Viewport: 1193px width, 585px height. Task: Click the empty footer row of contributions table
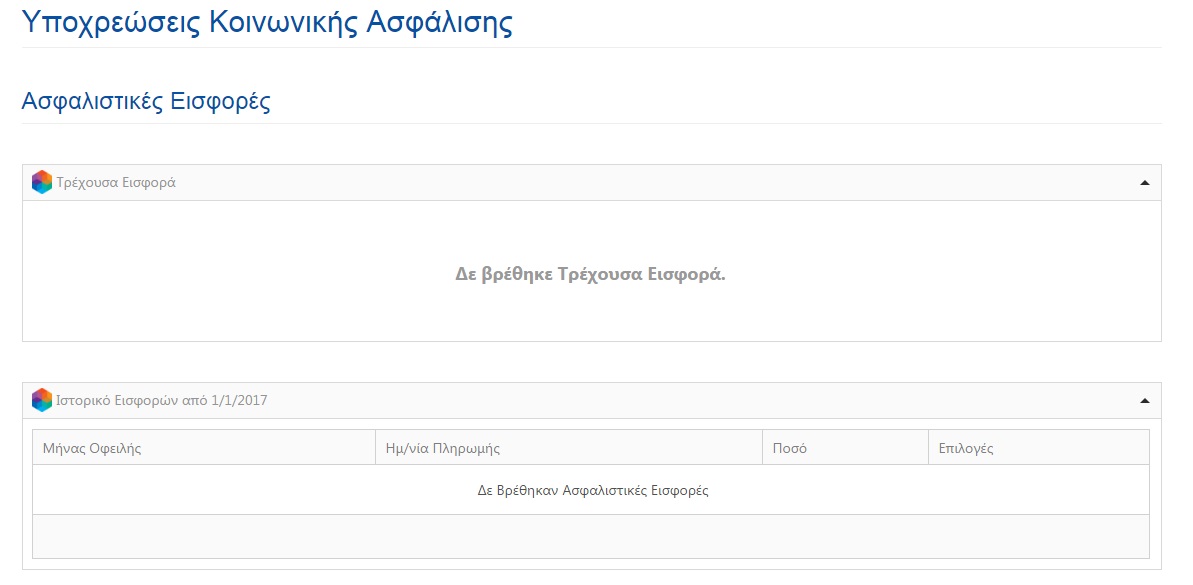590,536
